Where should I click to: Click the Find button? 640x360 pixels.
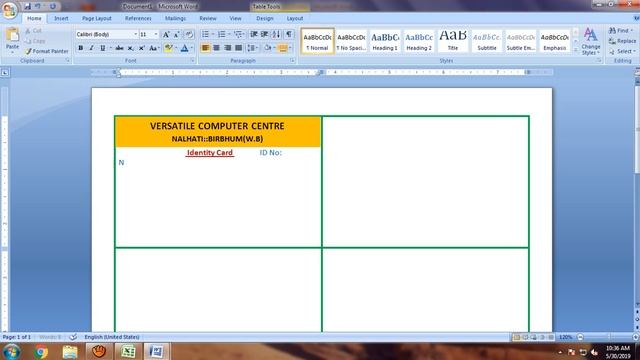(x=620, y=31)
